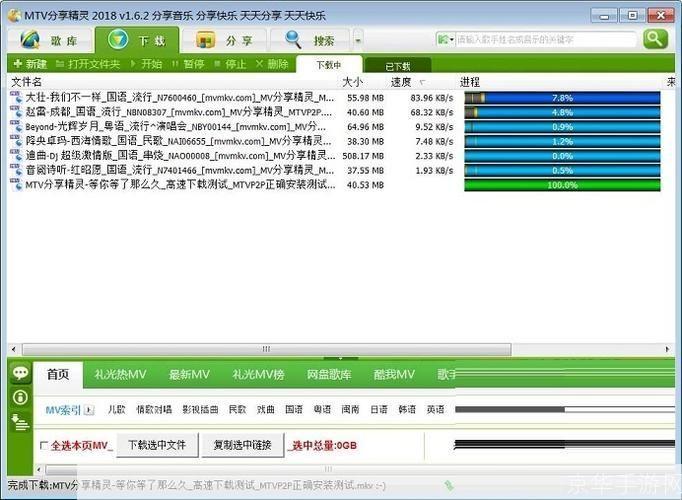This screenshot has height=500, width=682.
Task: Sort by 进程 column header
Action: coord(470,82)
